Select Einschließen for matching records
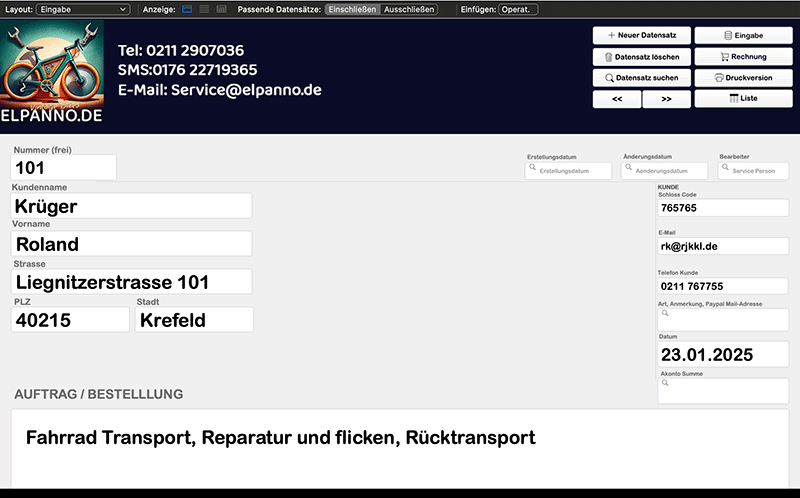The image size is (800, 498). point(352,9)
